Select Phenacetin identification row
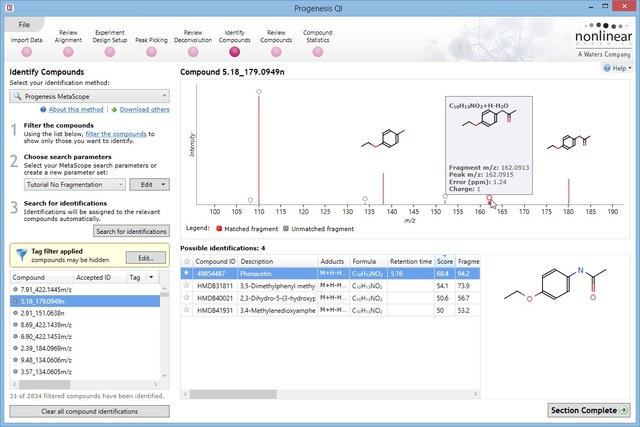The height and width of the screenshot is (427, 640). tap(330, 274)
